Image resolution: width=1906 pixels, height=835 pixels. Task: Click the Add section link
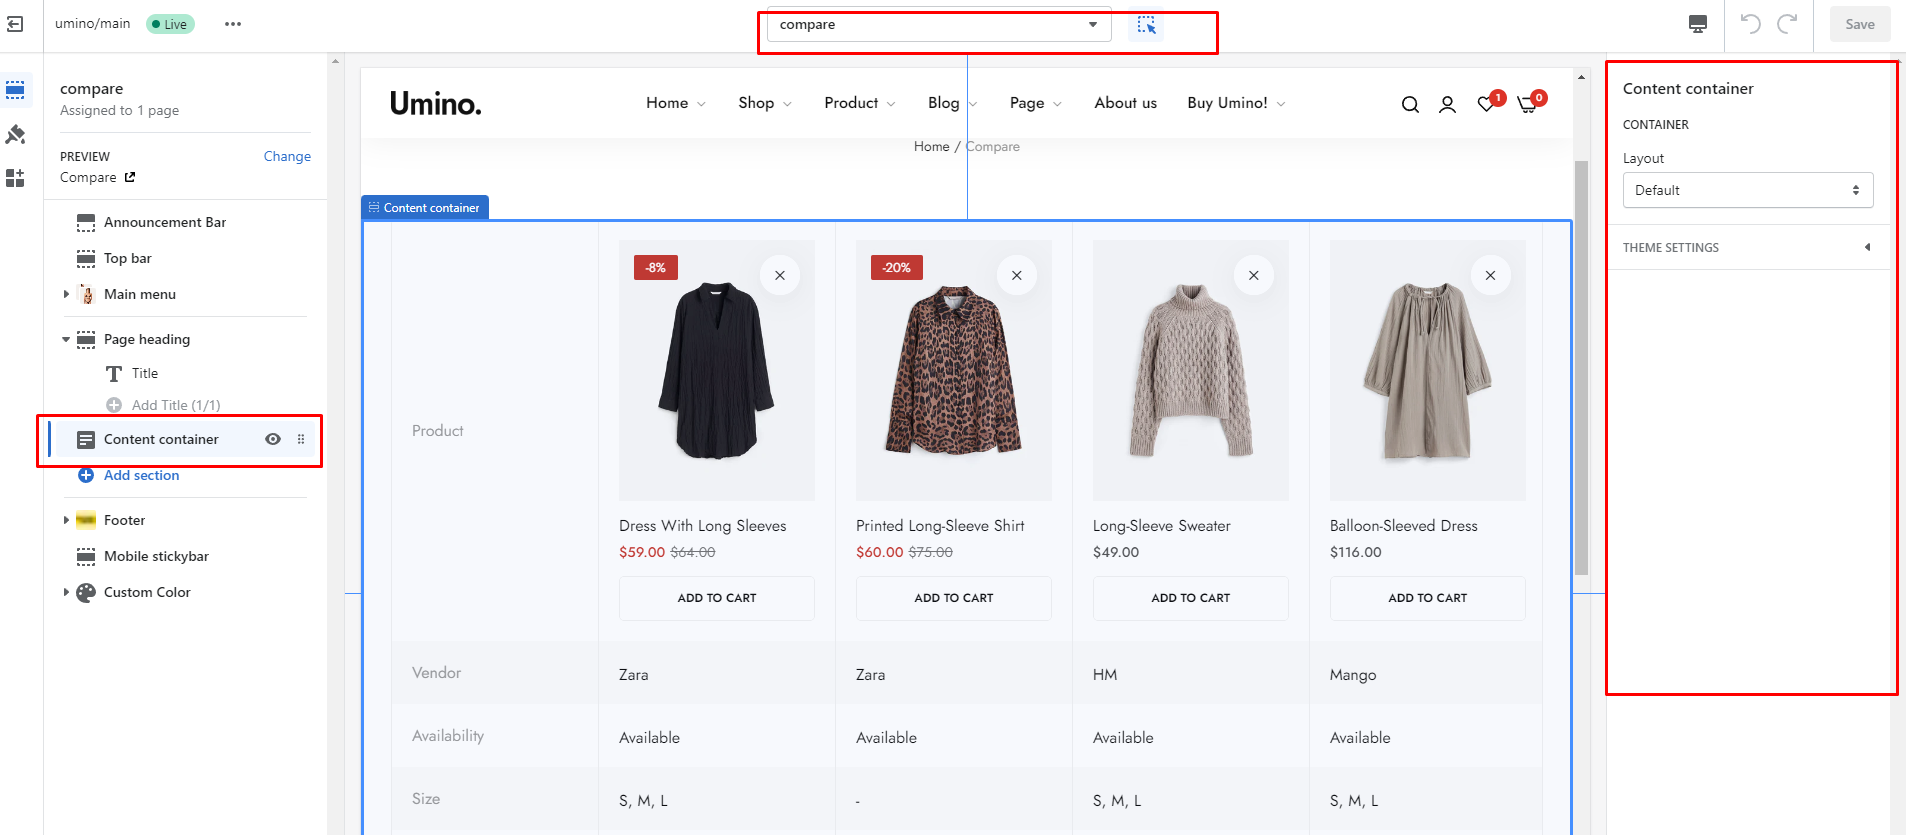point(141,475)
